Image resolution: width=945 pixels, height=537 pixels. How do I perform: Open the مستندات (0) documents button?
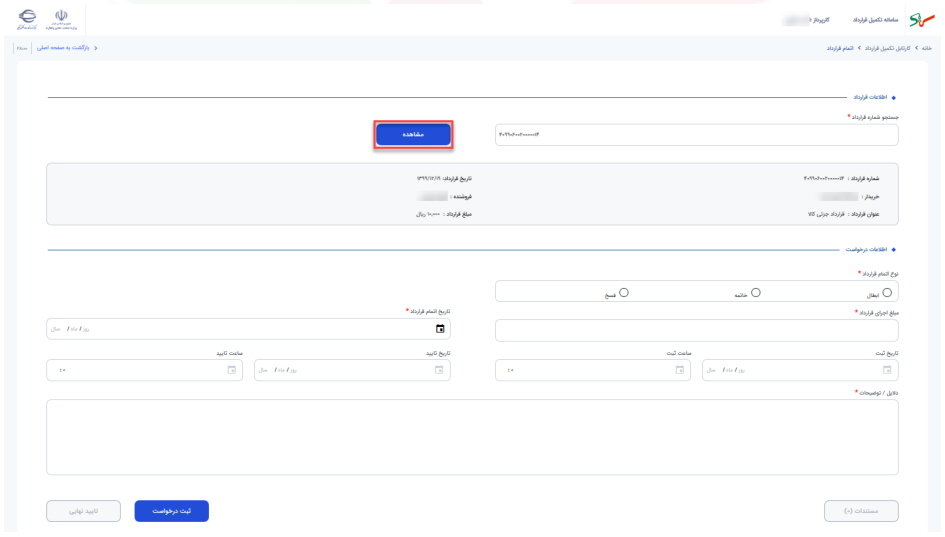(861, 511)
